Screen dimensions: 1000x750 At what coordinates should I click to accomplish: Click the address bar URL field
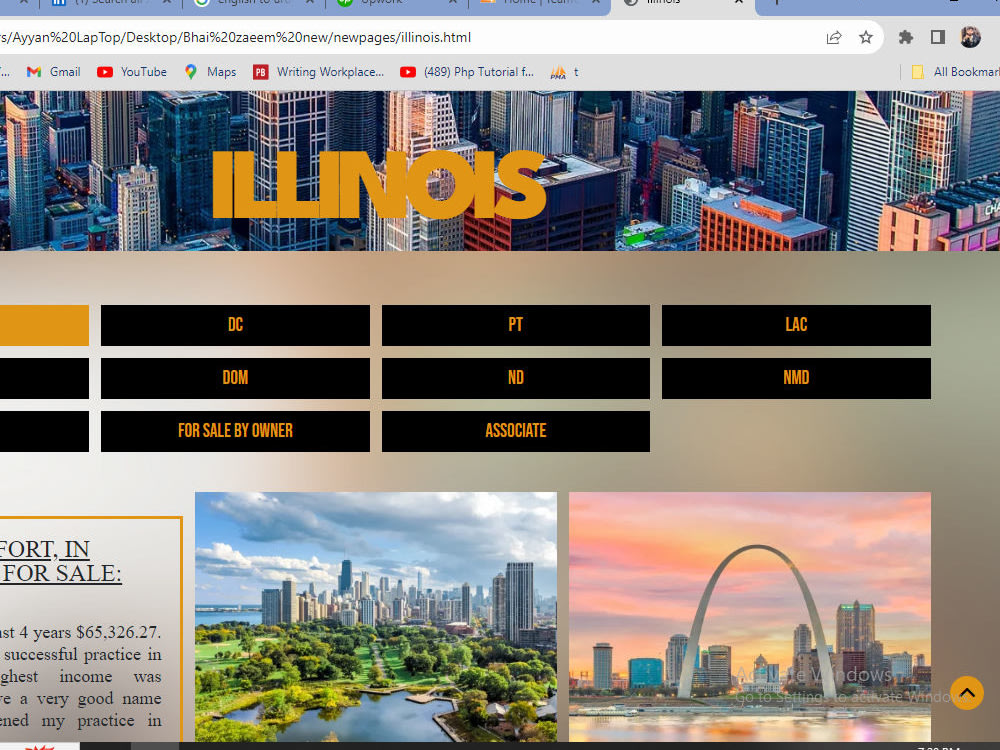pyautogui.click(x=408, y=38)
